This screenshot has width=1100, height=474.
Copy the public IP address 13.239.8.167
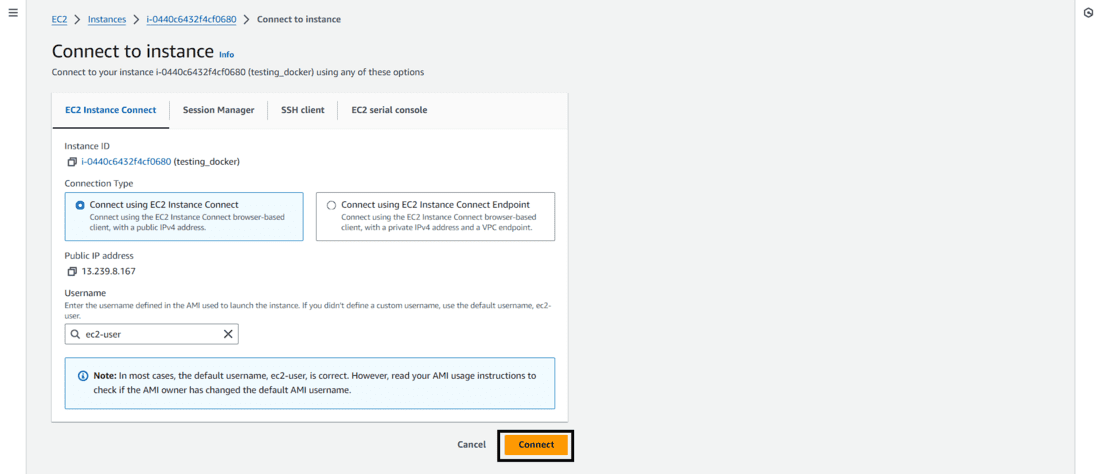[x=72, y=272]
